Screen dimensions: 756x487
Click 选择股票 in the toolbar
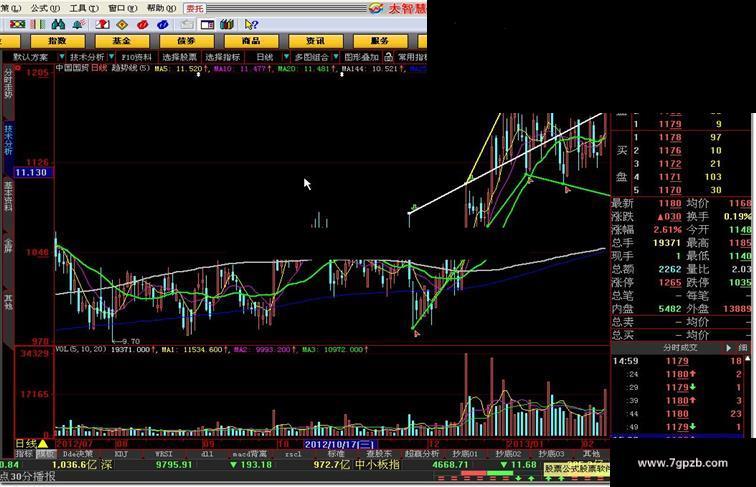(179, 57)
